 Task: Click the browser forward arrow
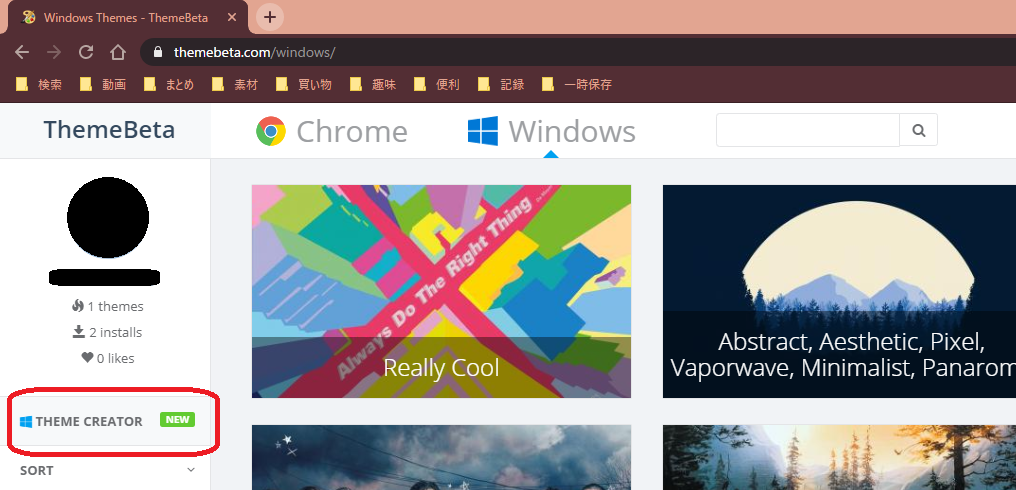(54, 52)
